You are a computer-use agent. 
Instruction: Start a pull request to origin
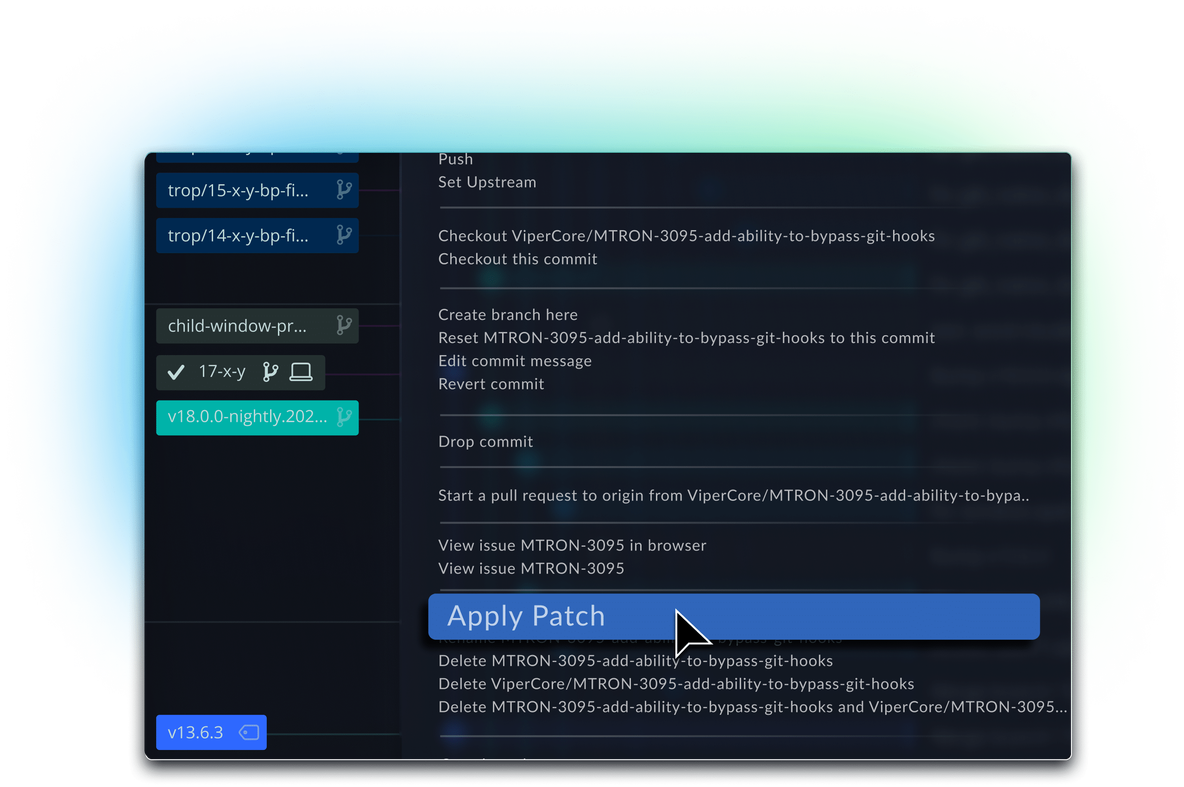click(733, 495)
